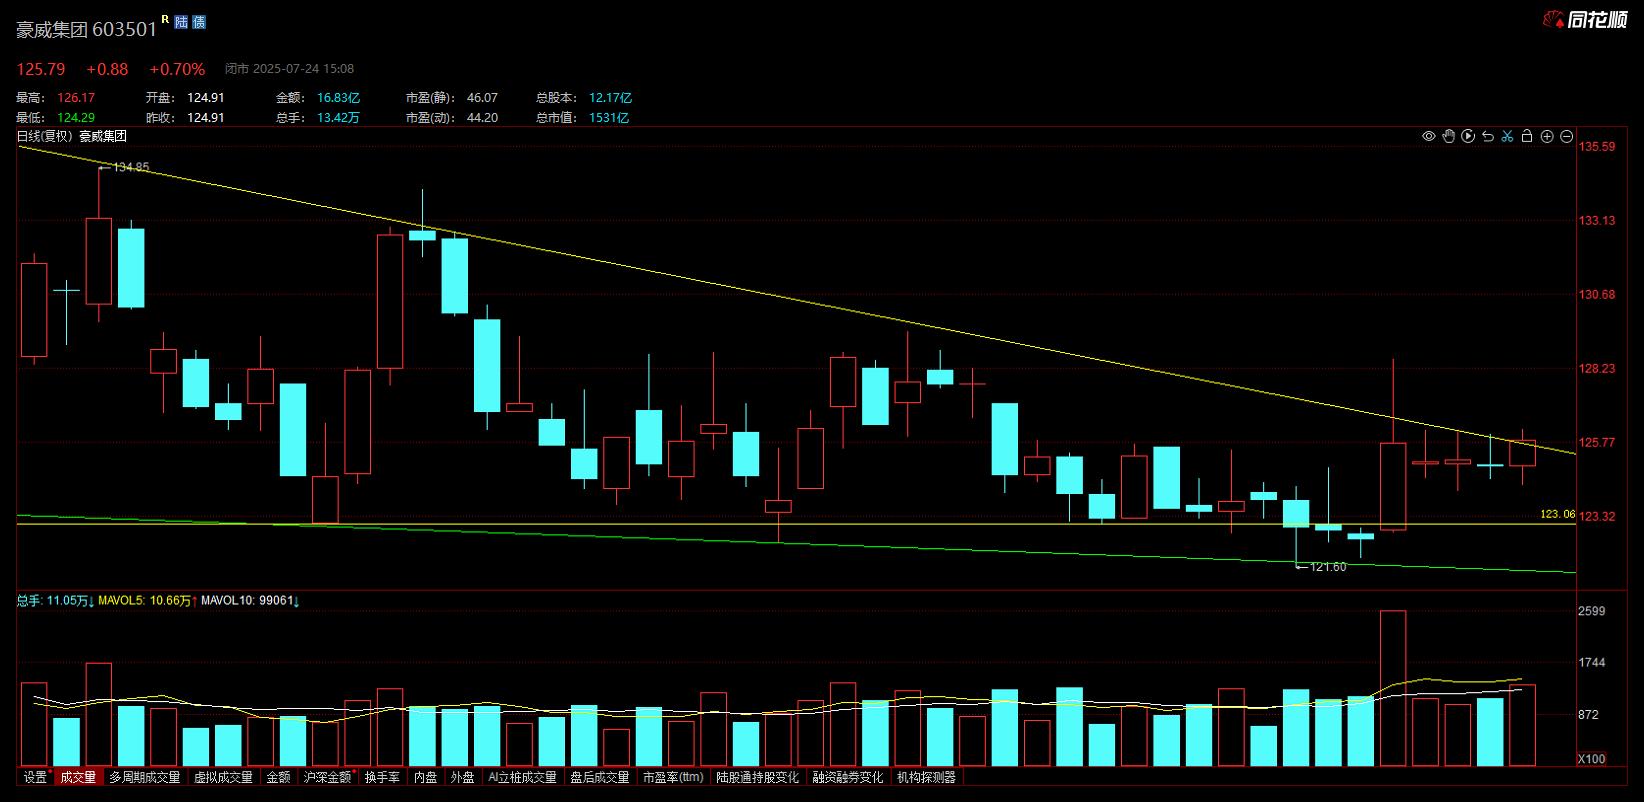
Task: Open the 设置 tab
Action: pos(35,777)
